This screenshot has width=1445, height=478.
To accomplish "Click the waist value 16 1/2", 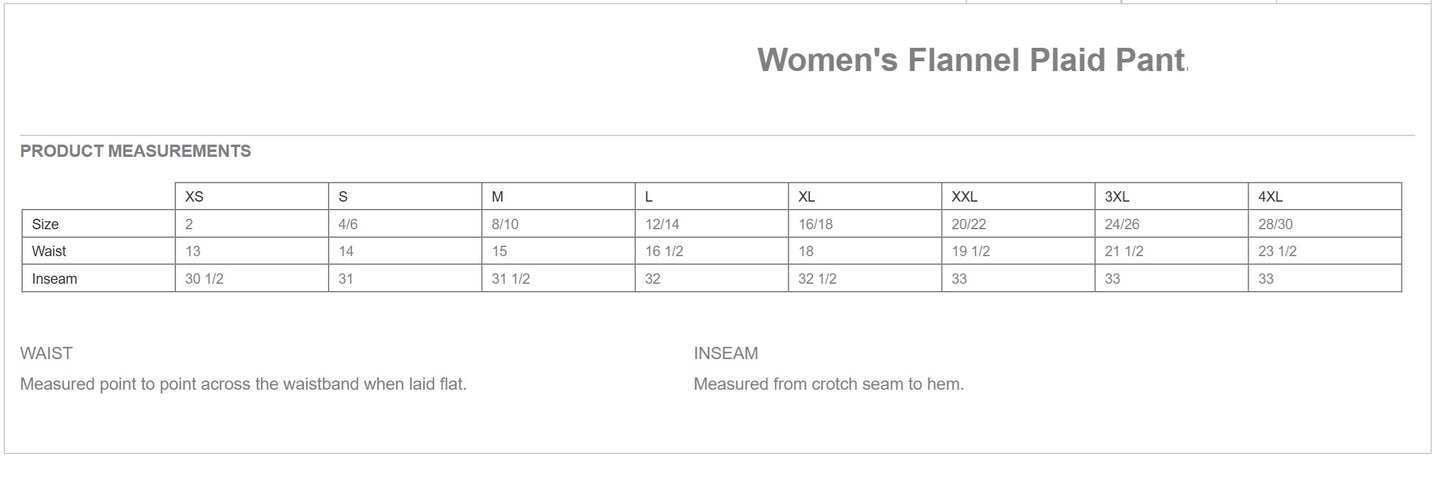I will point(664,252).
